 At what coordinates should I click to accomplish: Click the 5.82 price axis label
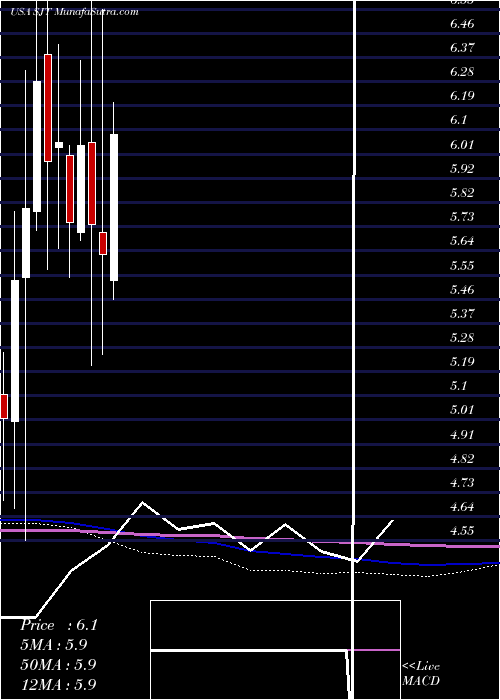coord(462,193)
